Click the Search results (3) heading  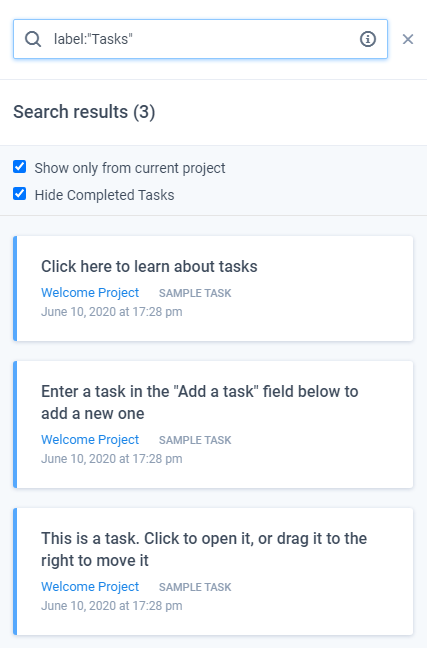84,112
